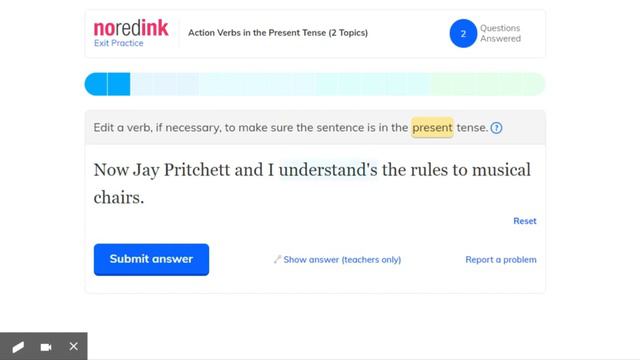Click the blue 2 questions answered badge
The image size is (640, 360).
(x=463, y=33)
